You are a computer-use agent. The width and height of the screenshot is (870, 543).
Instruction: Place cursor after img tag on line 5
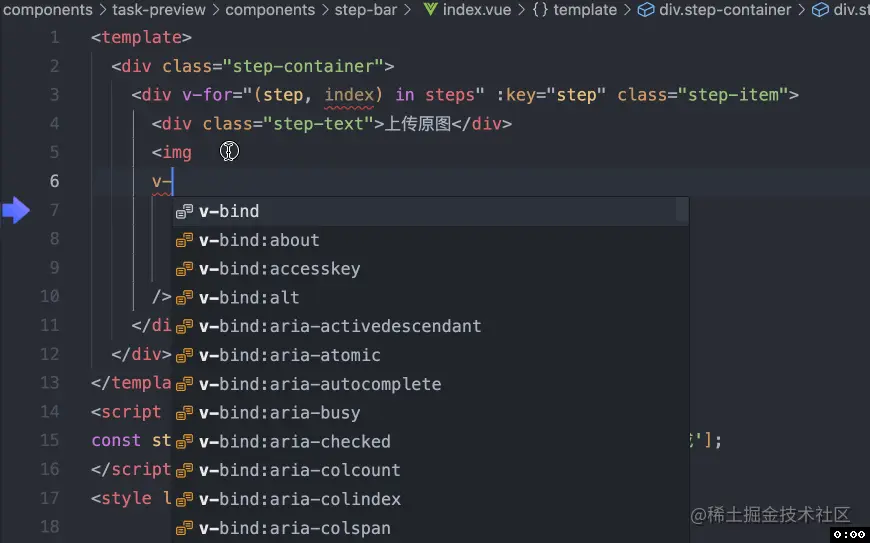click(193, 152)
